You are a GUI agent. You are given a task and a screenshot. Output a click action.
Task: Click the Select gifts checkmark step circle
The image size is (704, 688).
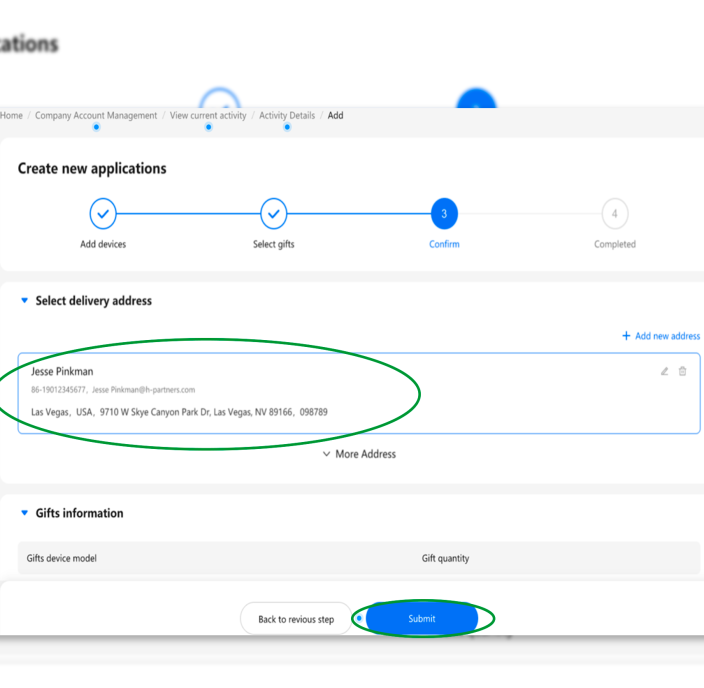point(273,214)
